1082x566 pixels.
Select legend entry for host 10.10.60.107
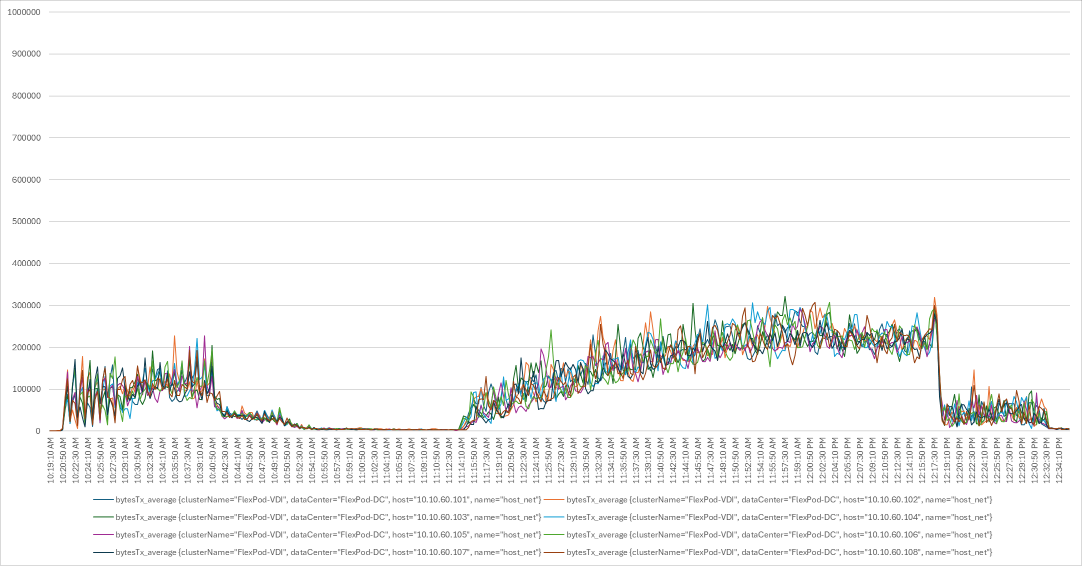pyautogui.click(x=317, y=552)
